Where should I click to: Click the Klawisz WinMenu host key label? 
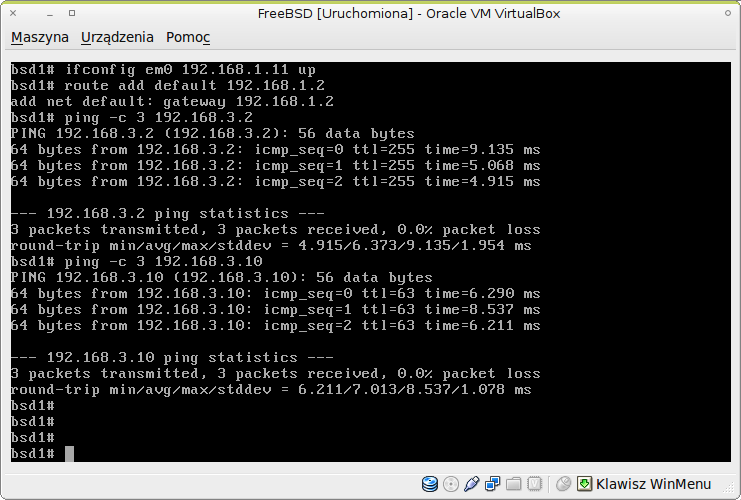click(653, 485)
